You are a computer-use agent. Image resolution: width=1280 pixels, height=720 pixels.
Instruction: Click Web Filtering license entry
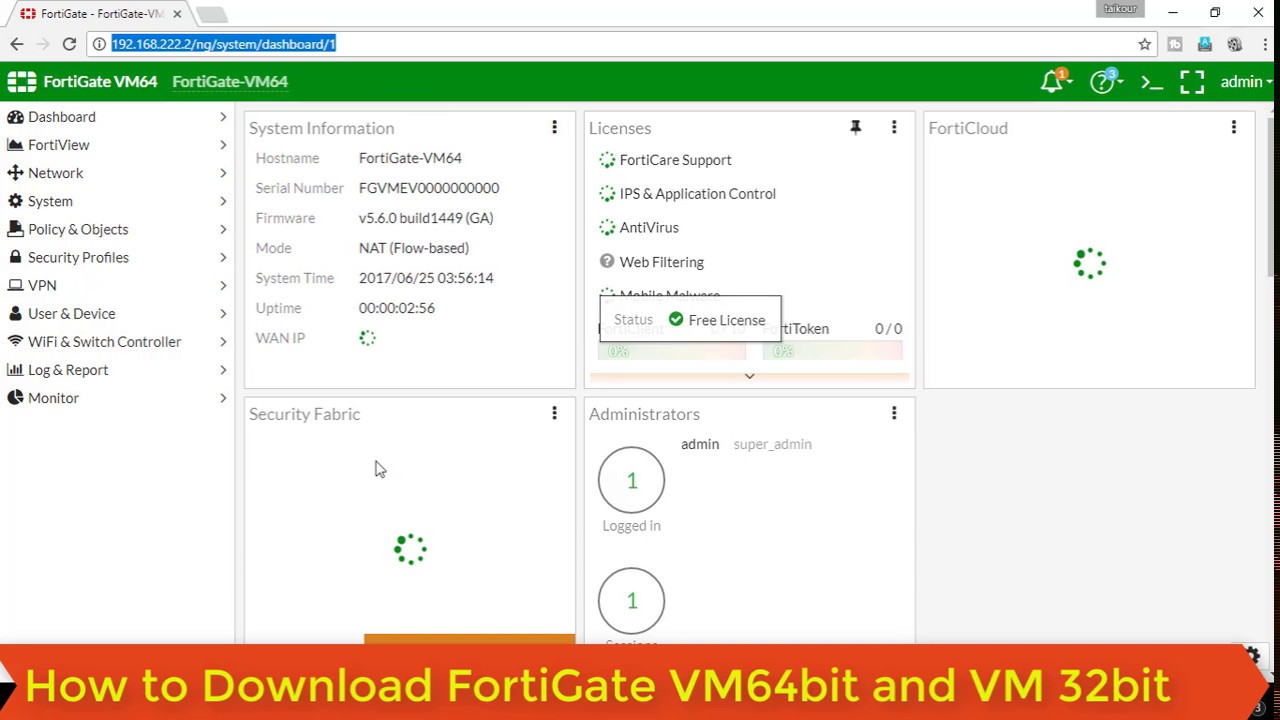coord(651,262)
